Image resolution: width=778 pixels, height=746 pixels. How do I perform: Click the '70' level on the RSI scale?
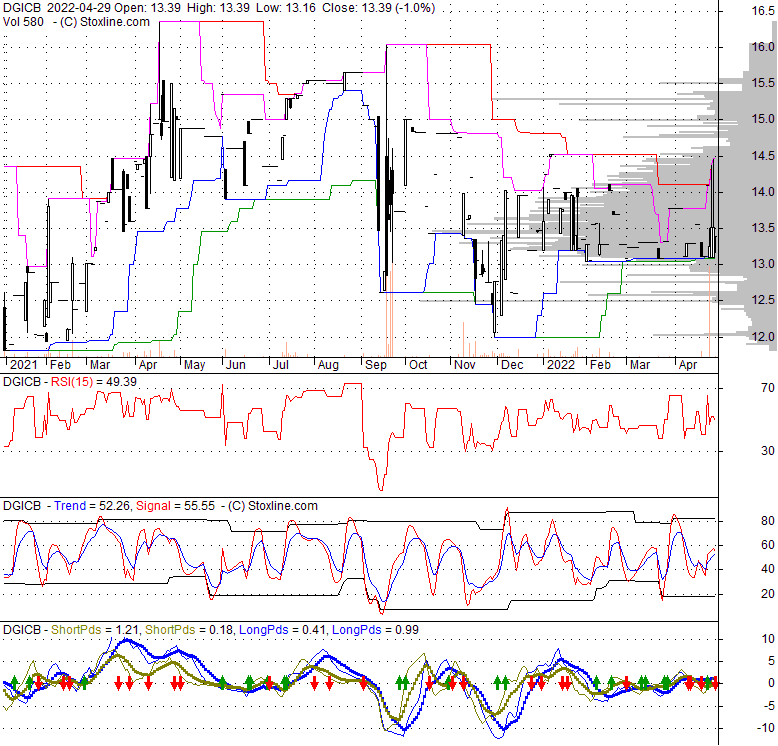(768, 388)
